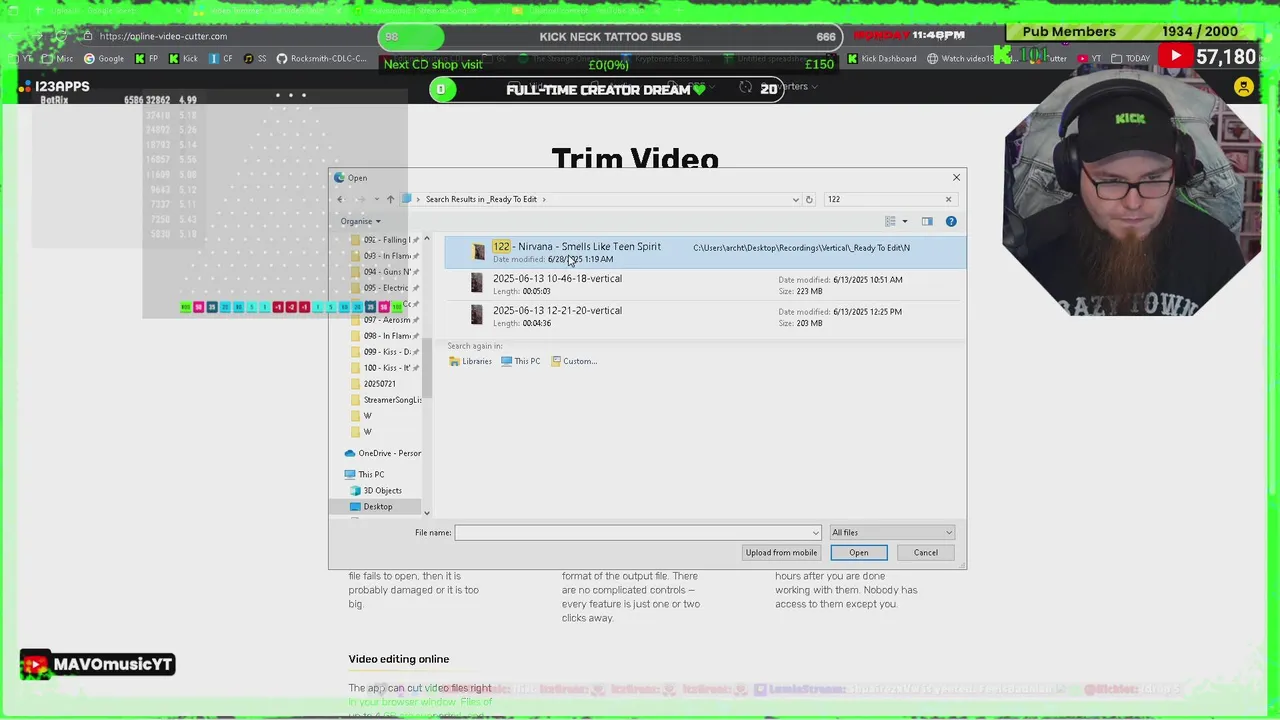This screenshot has width=1280, height=720.
Task: Click the Open button
Action: (858, 553)
